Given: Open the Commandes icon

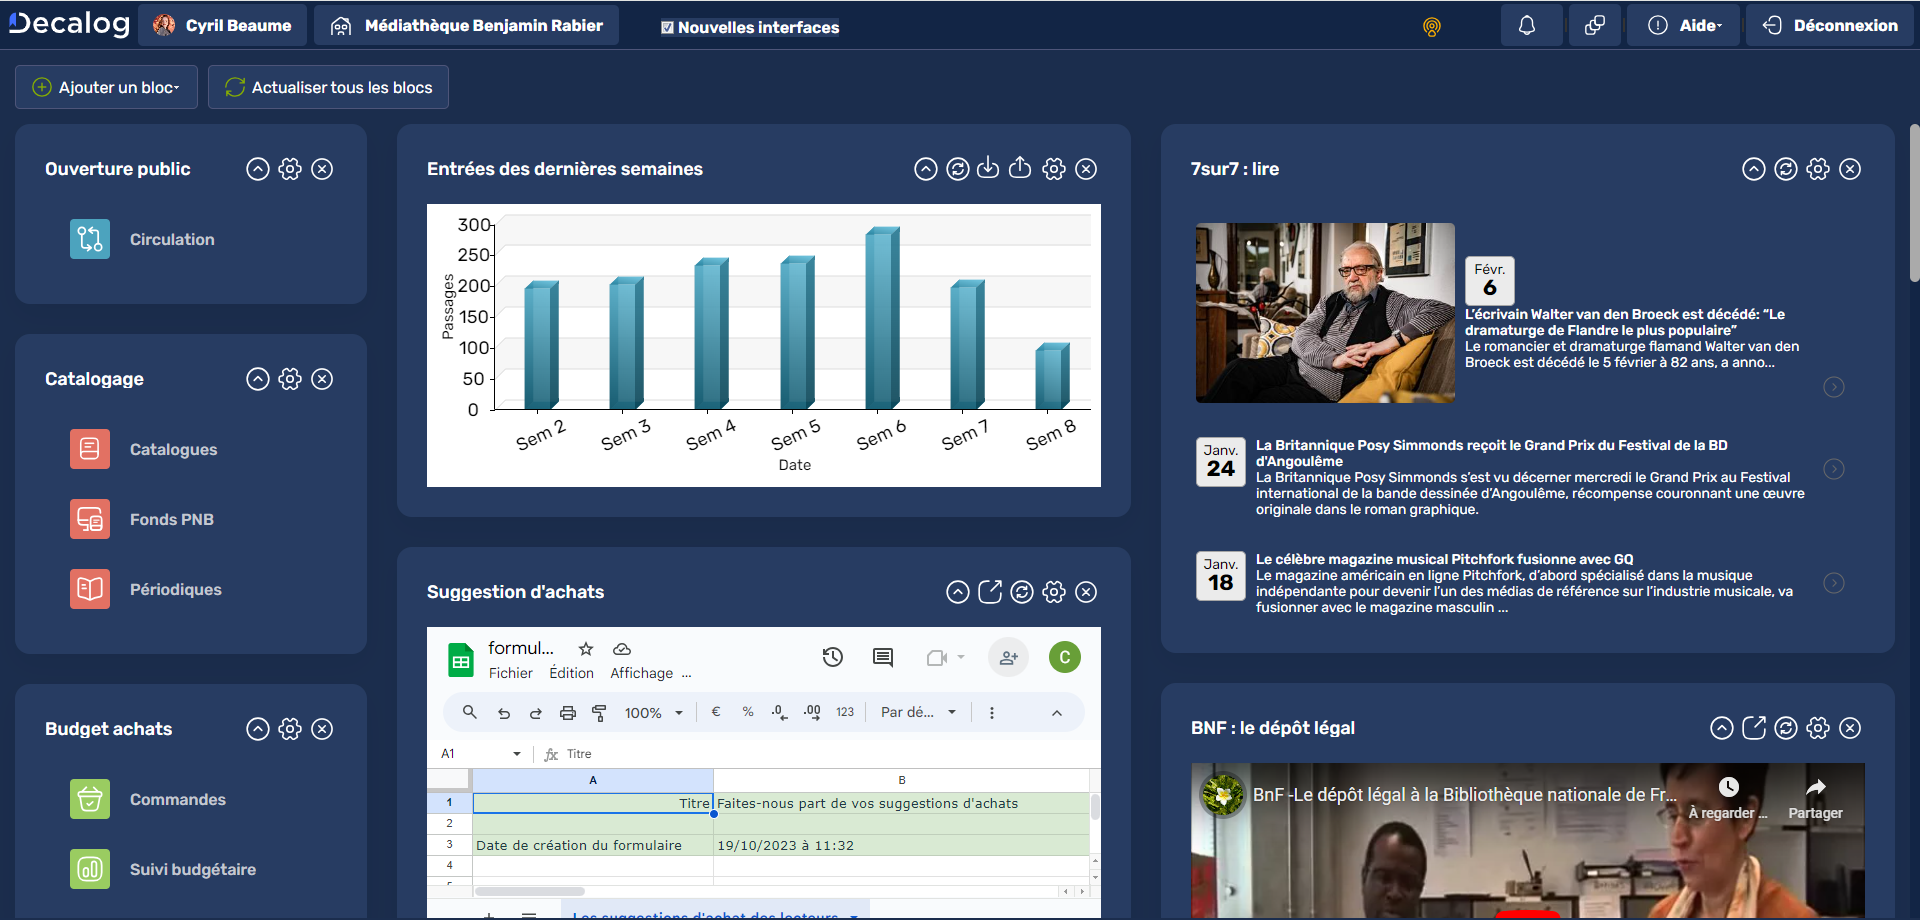Looking at the screenshot, I should tap(89, 799).
